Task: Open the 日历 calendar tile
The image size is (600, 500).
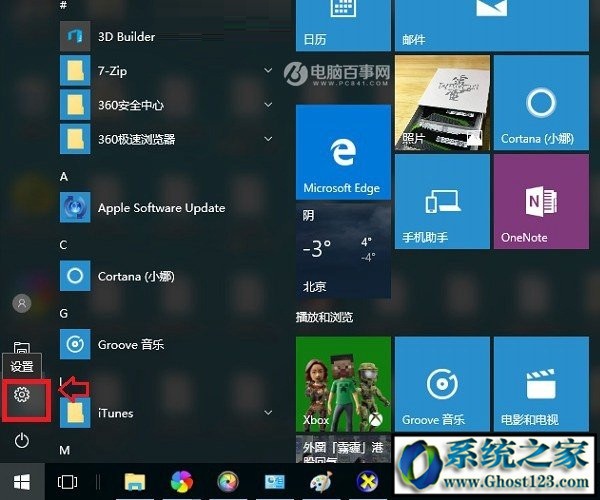Action: pos(343,25)
